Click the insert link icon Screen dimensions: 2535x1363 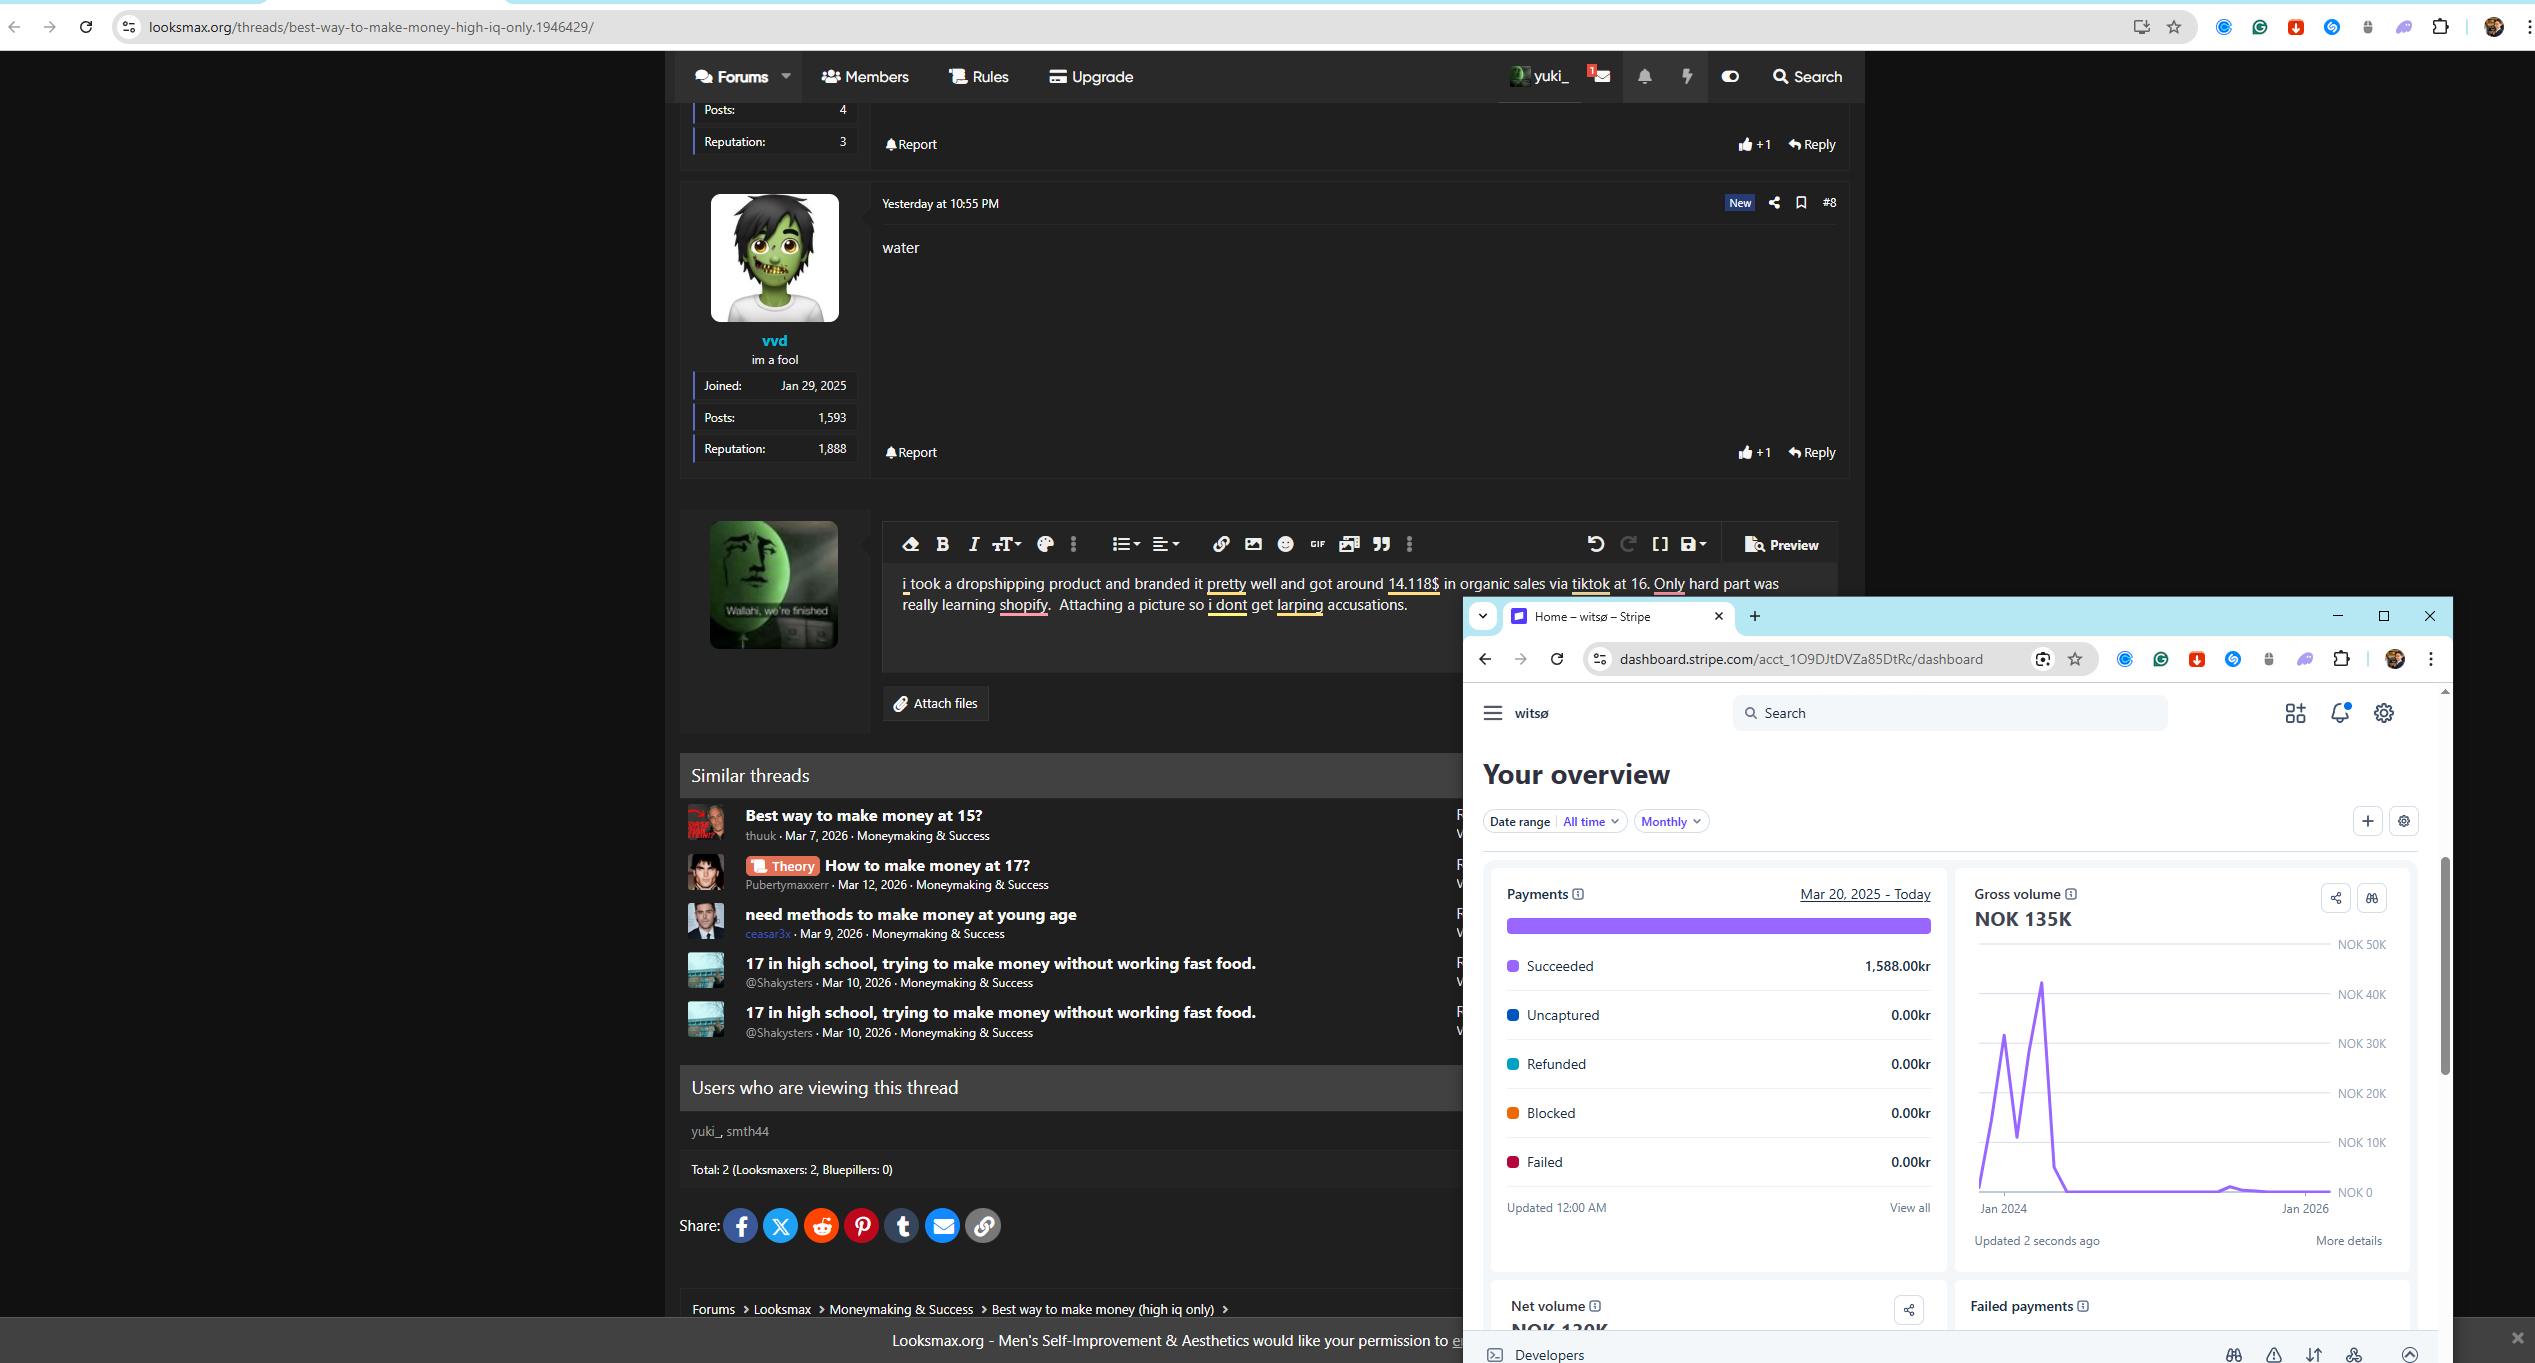tap(1221, 544)
